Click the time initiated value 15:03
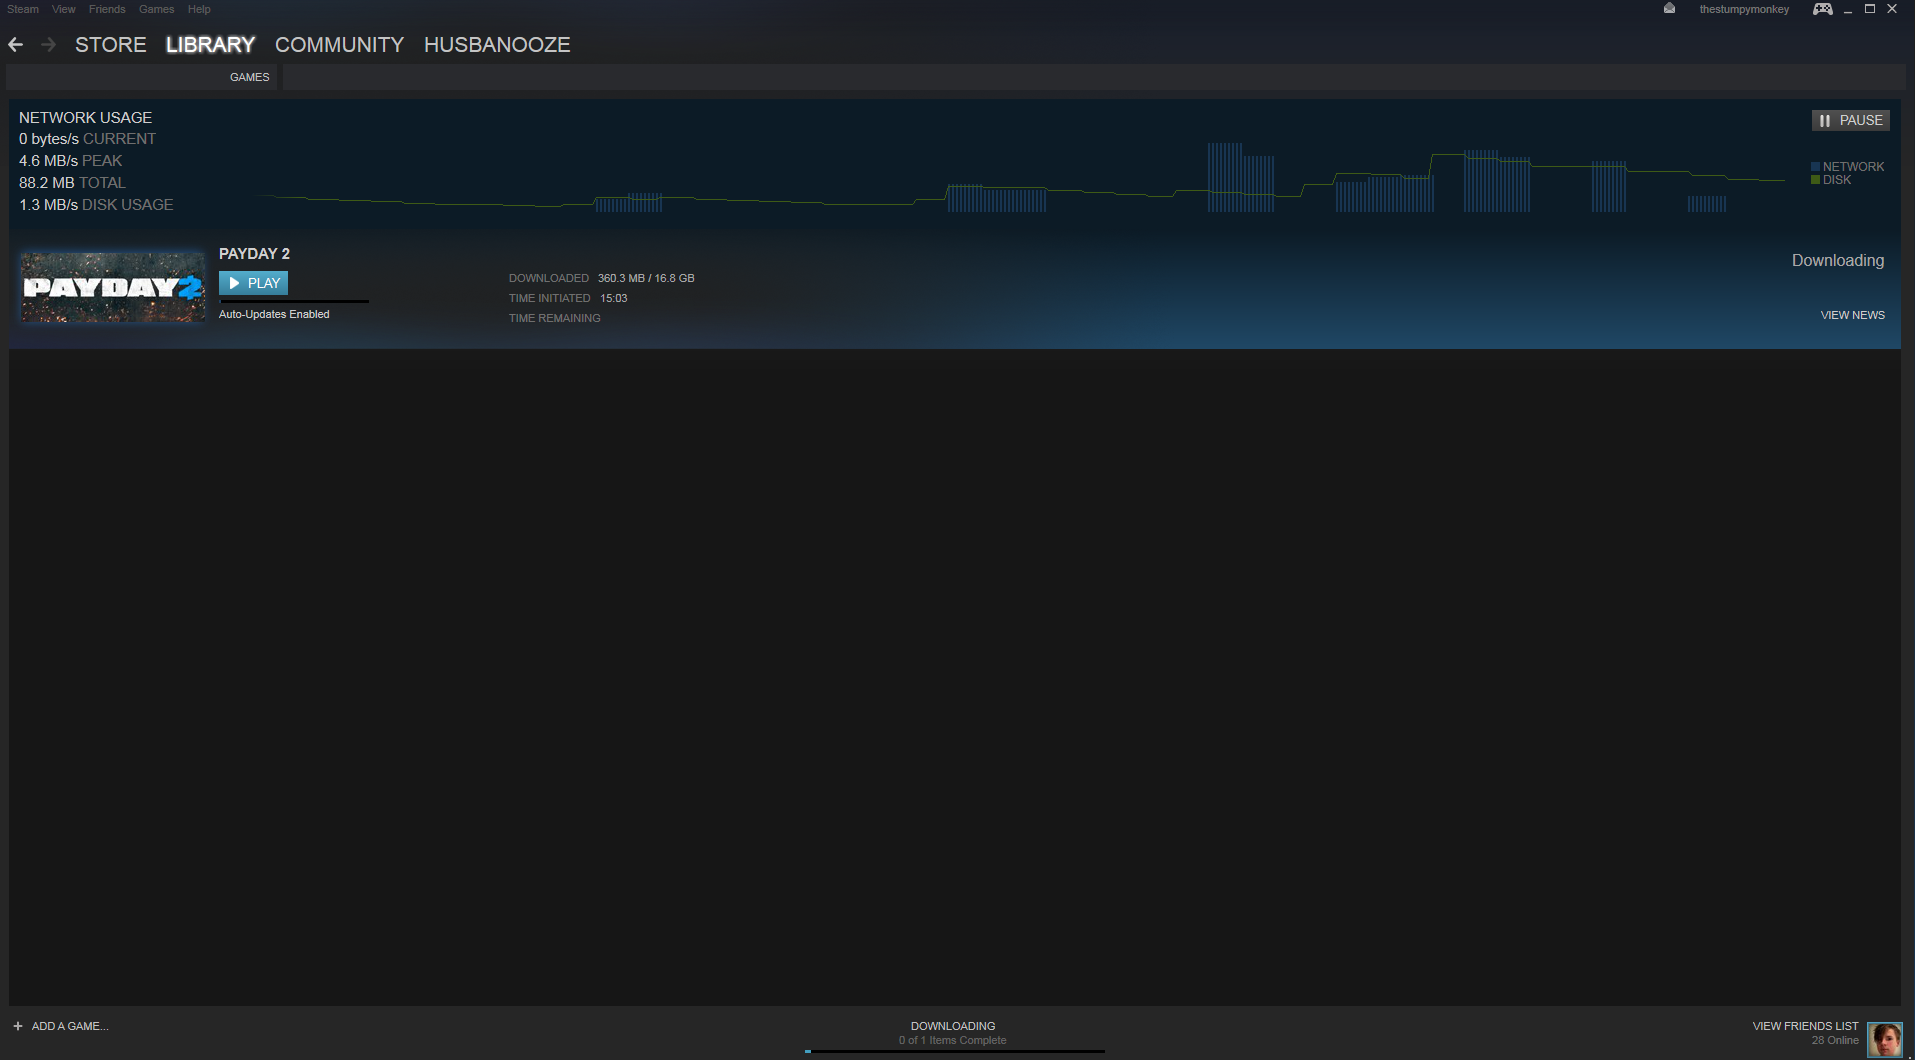The width and height of the screenshot is (1915, 1060). (614, 298)
